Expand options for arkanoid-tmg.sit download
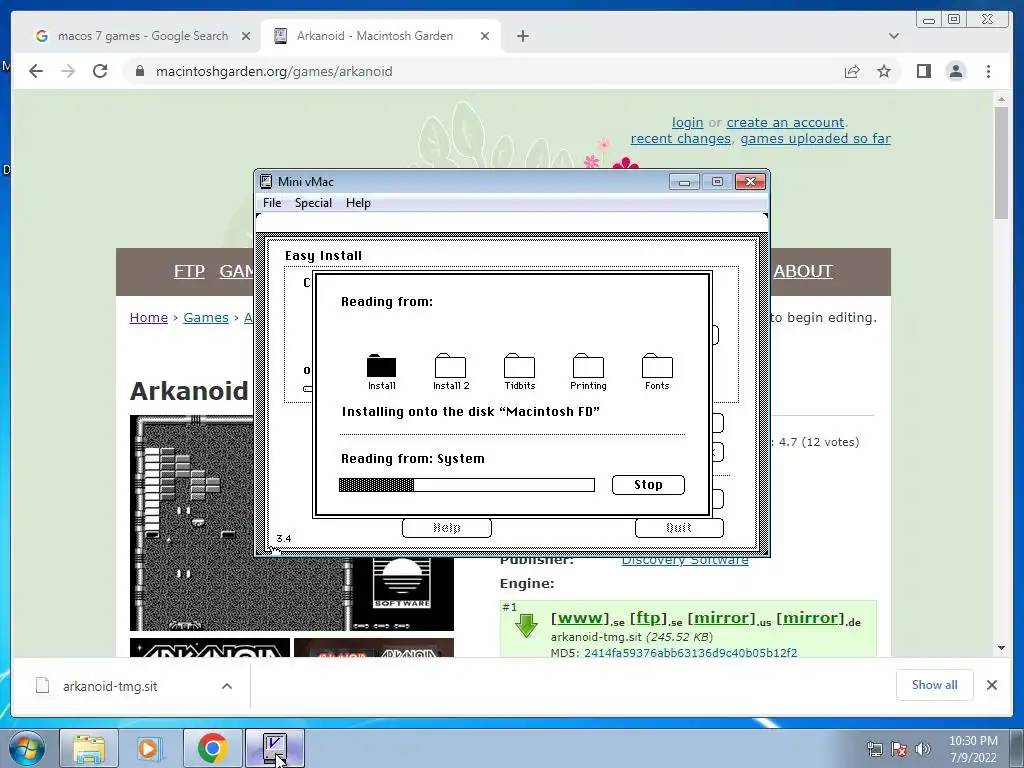Viewport: 1024px width, 768px height. pos(227,686)
